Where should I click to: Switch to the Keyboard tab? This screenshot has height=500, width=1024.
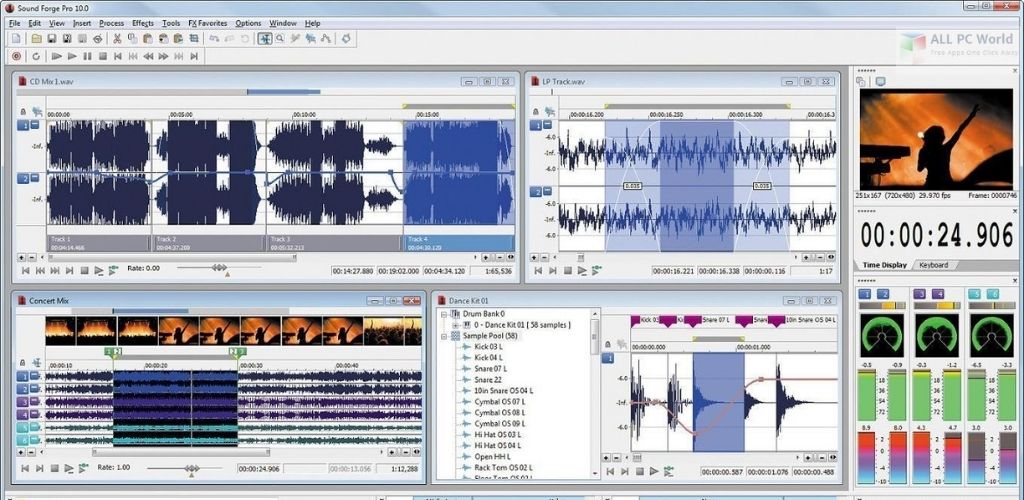(x=934, y=265)
